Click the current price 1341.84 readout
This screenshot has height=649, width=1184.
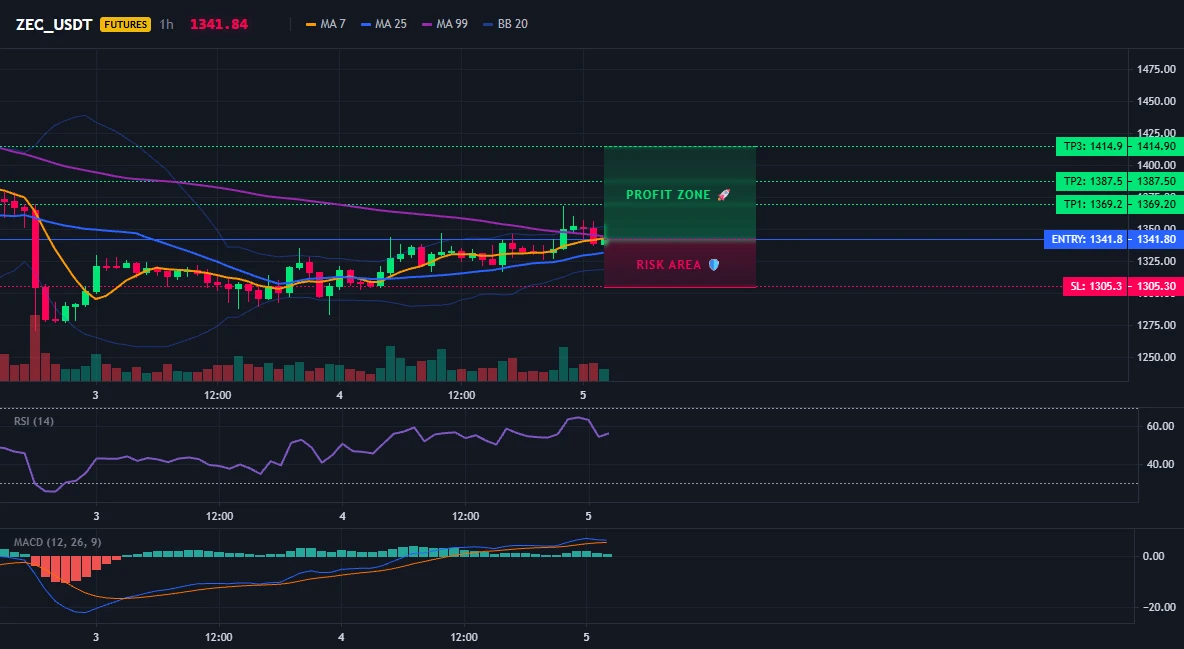(x=219, y=24)
